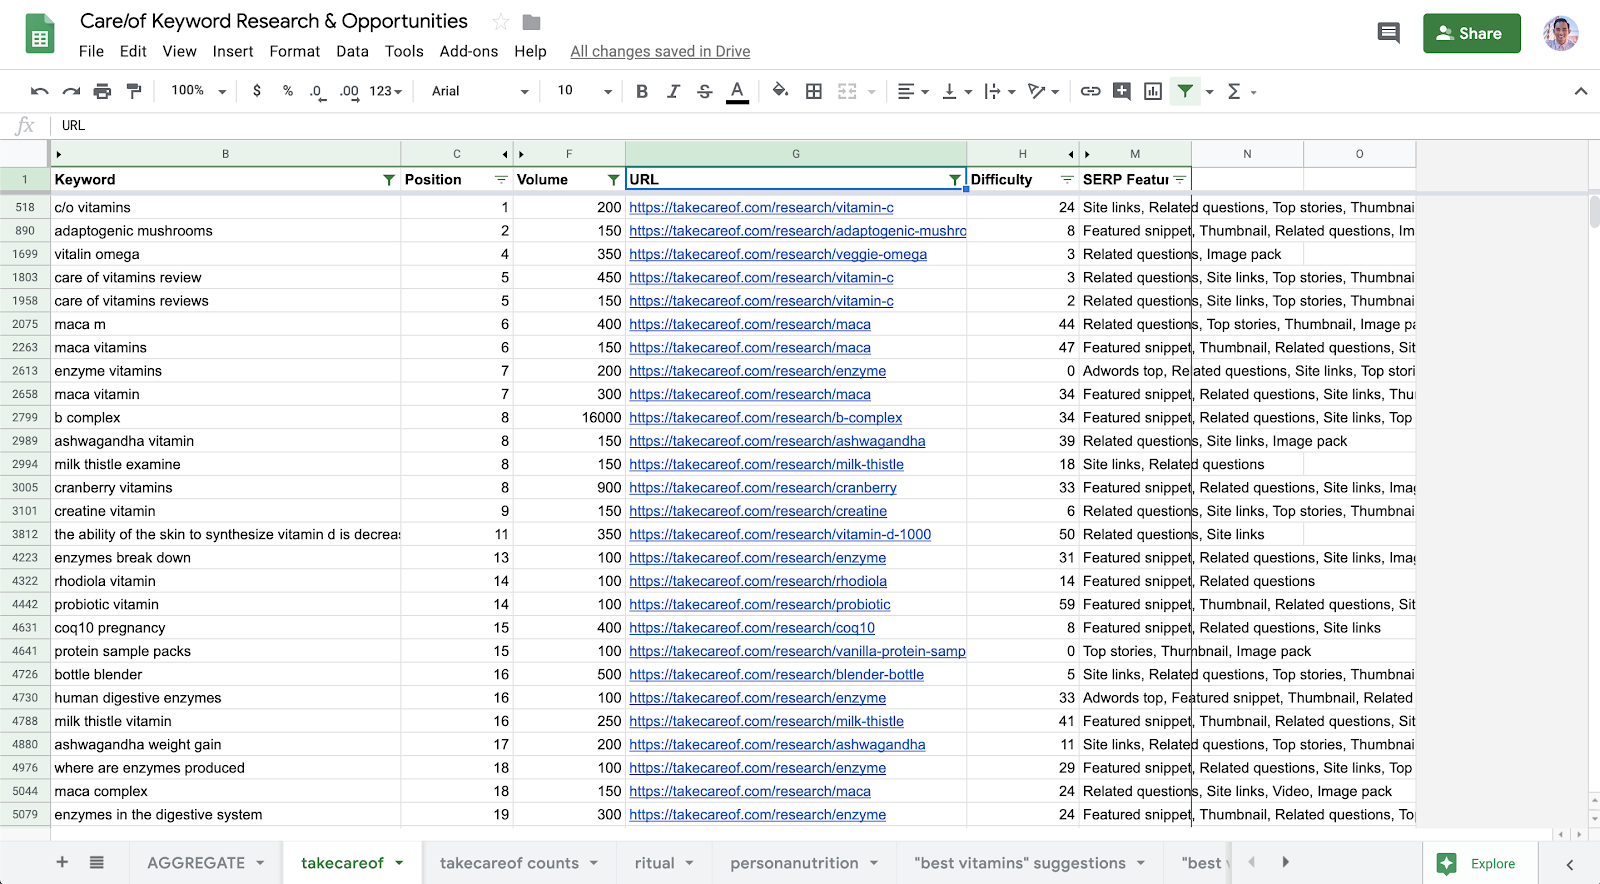Open the vertical align dropdown
Screen dimensions: 1600x884
(957, 91)
